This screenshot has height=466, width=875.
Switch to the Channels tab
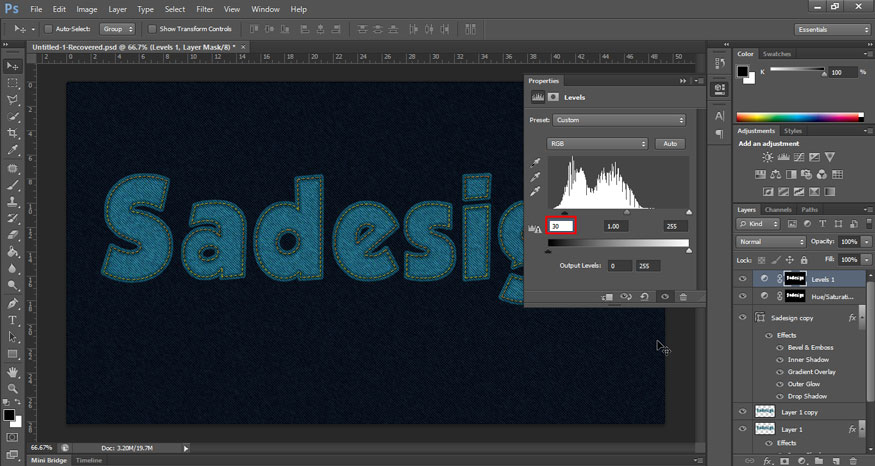click(778, 210)
